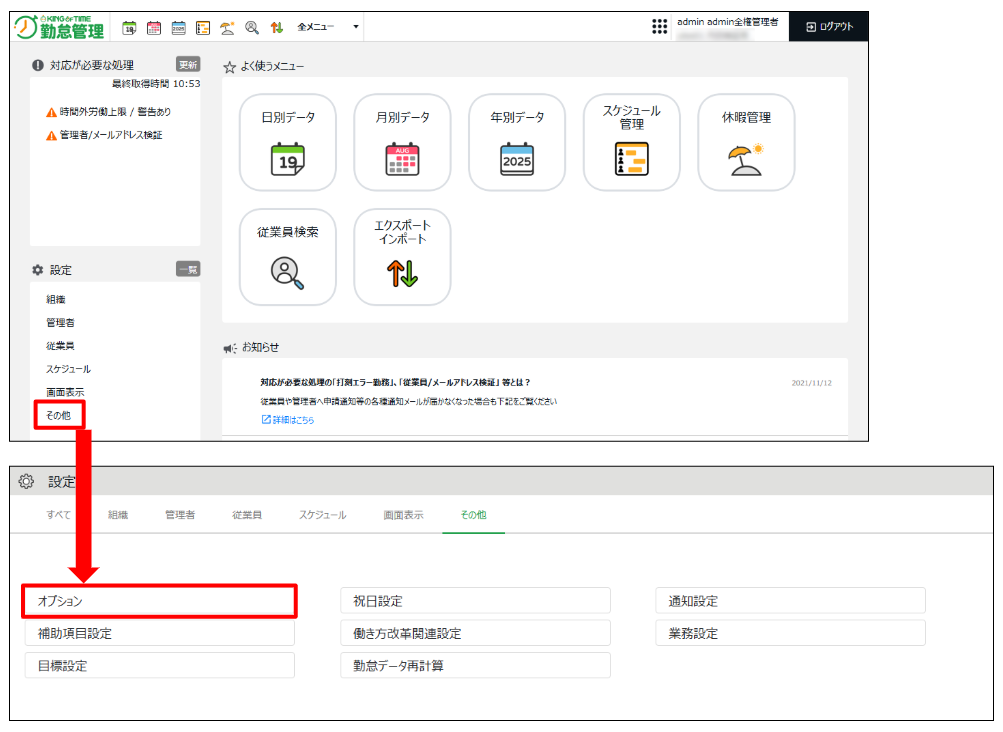The height and width of the screenshot is (732, 1003).
Task: Click the megaphone icon by お知らせ
Action: pyautogui.click(x=230, y=348)
